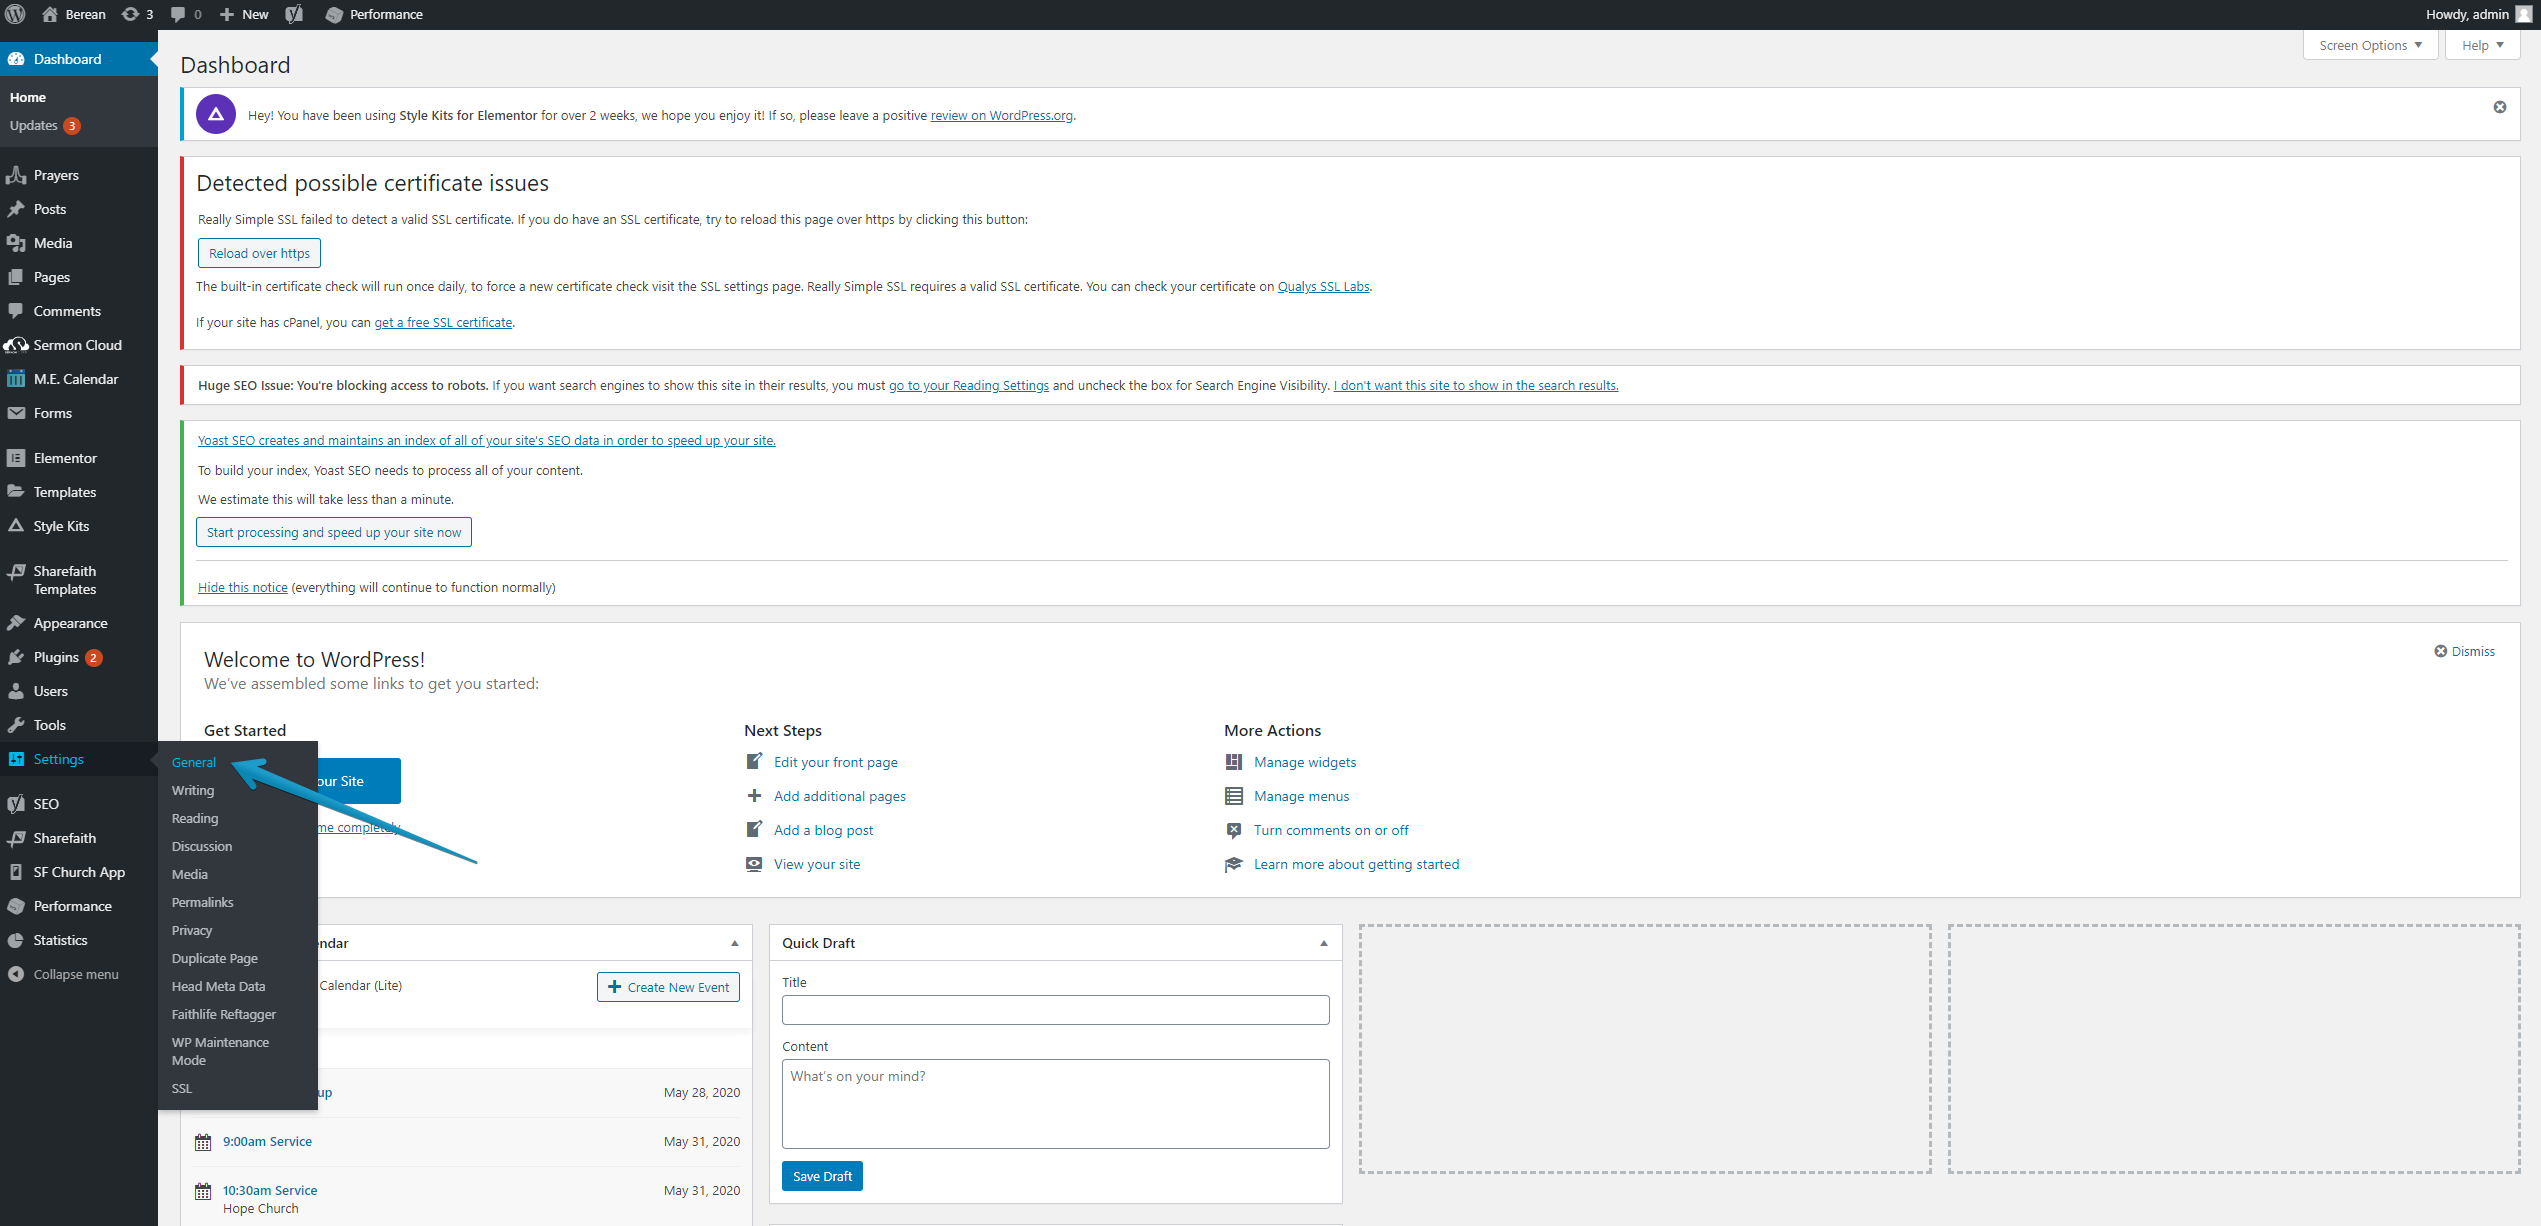Viewport: 2541px width, 1226px height.
Task: Open the Tools wrench icon
Action: [16, 725]
